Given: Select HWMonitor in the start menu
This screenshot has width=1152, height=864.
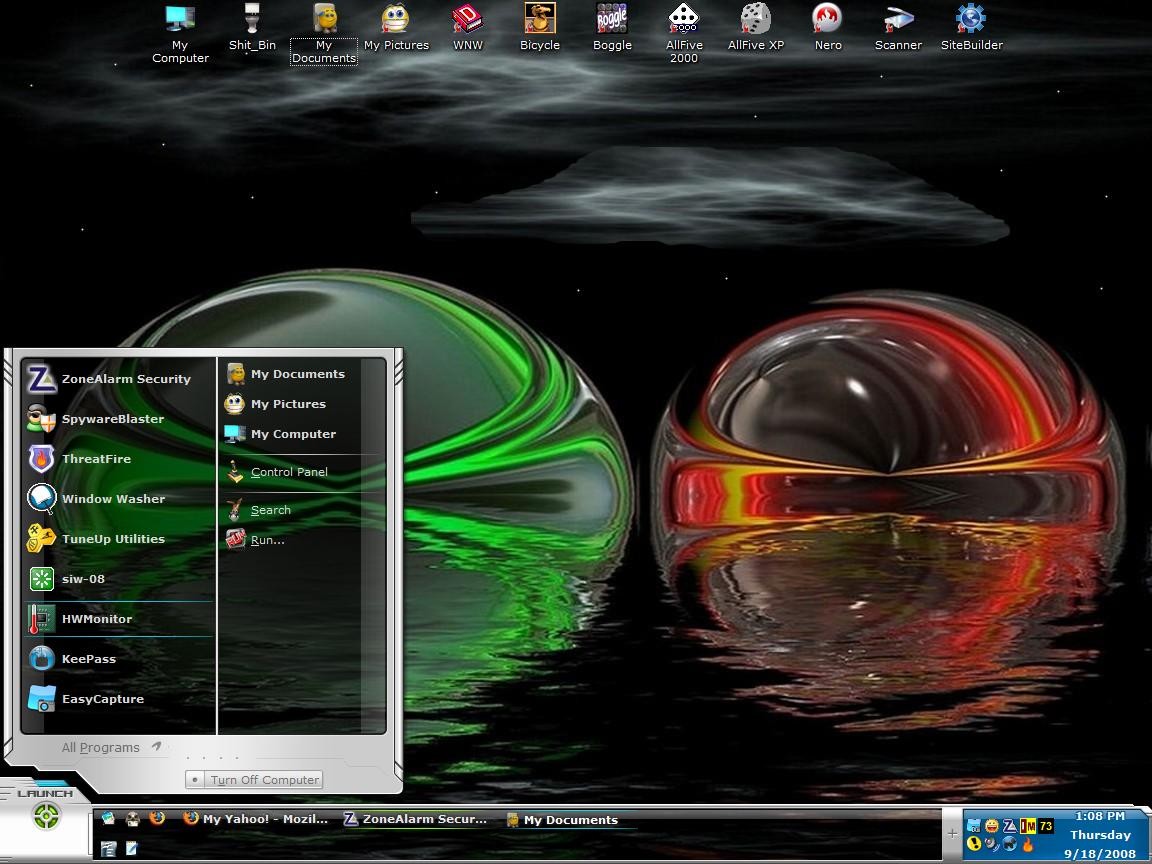Looking at the screenshot, I should (118, 619).
